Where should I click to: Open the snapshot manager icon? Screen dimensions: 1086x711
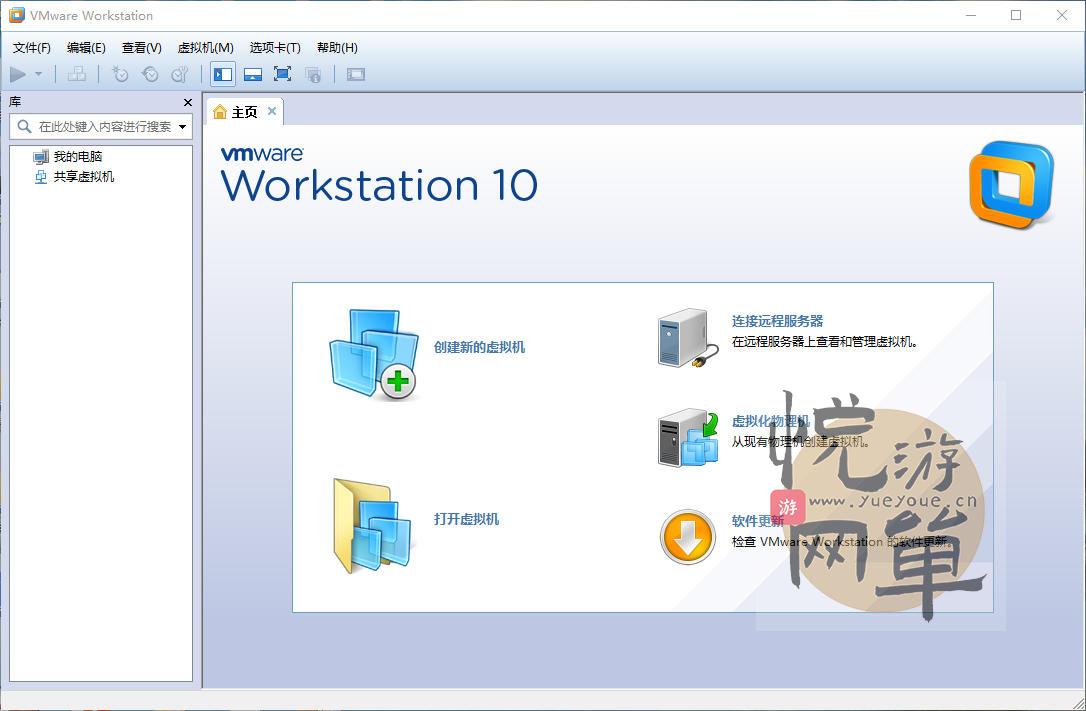(179, 74)
